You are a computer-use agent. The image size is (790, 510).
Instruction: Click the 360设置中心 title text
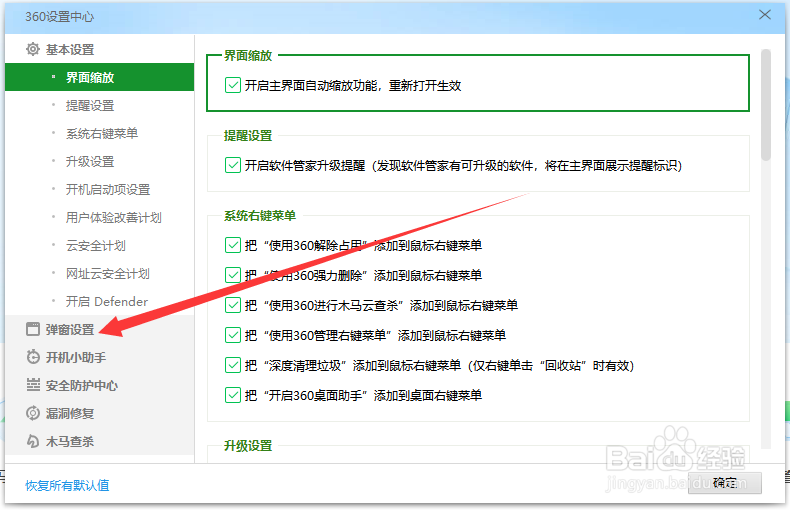pyautogui.click(x=59, y=17)
